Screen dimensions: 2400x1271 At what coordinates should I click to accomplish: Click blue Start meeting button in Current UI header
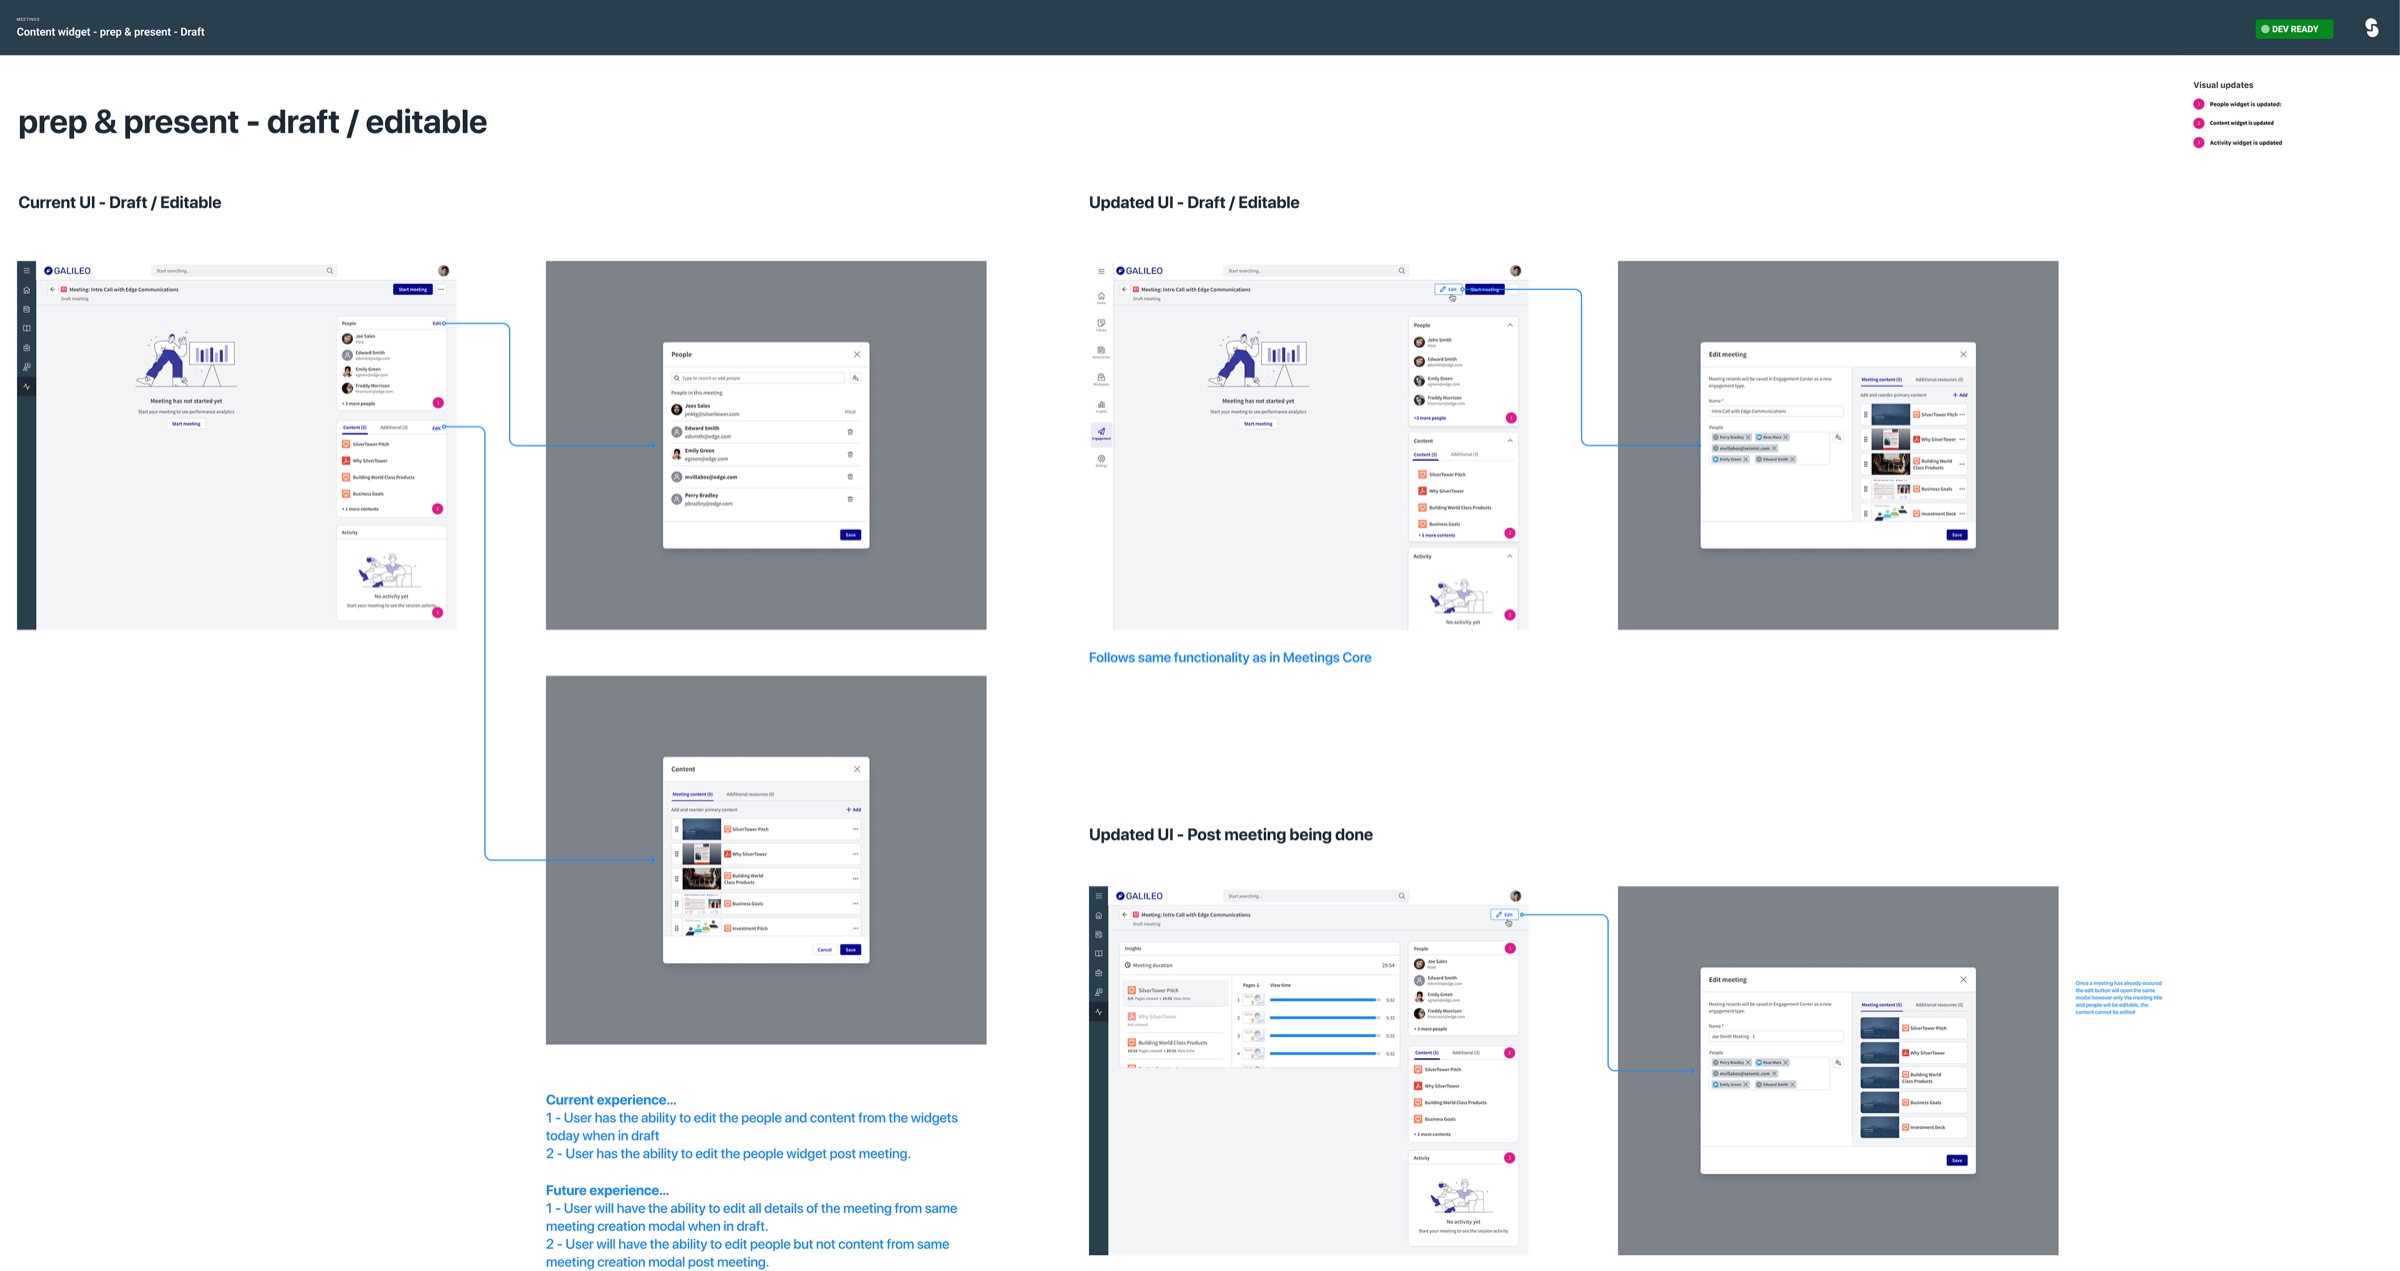coord(412,289)
